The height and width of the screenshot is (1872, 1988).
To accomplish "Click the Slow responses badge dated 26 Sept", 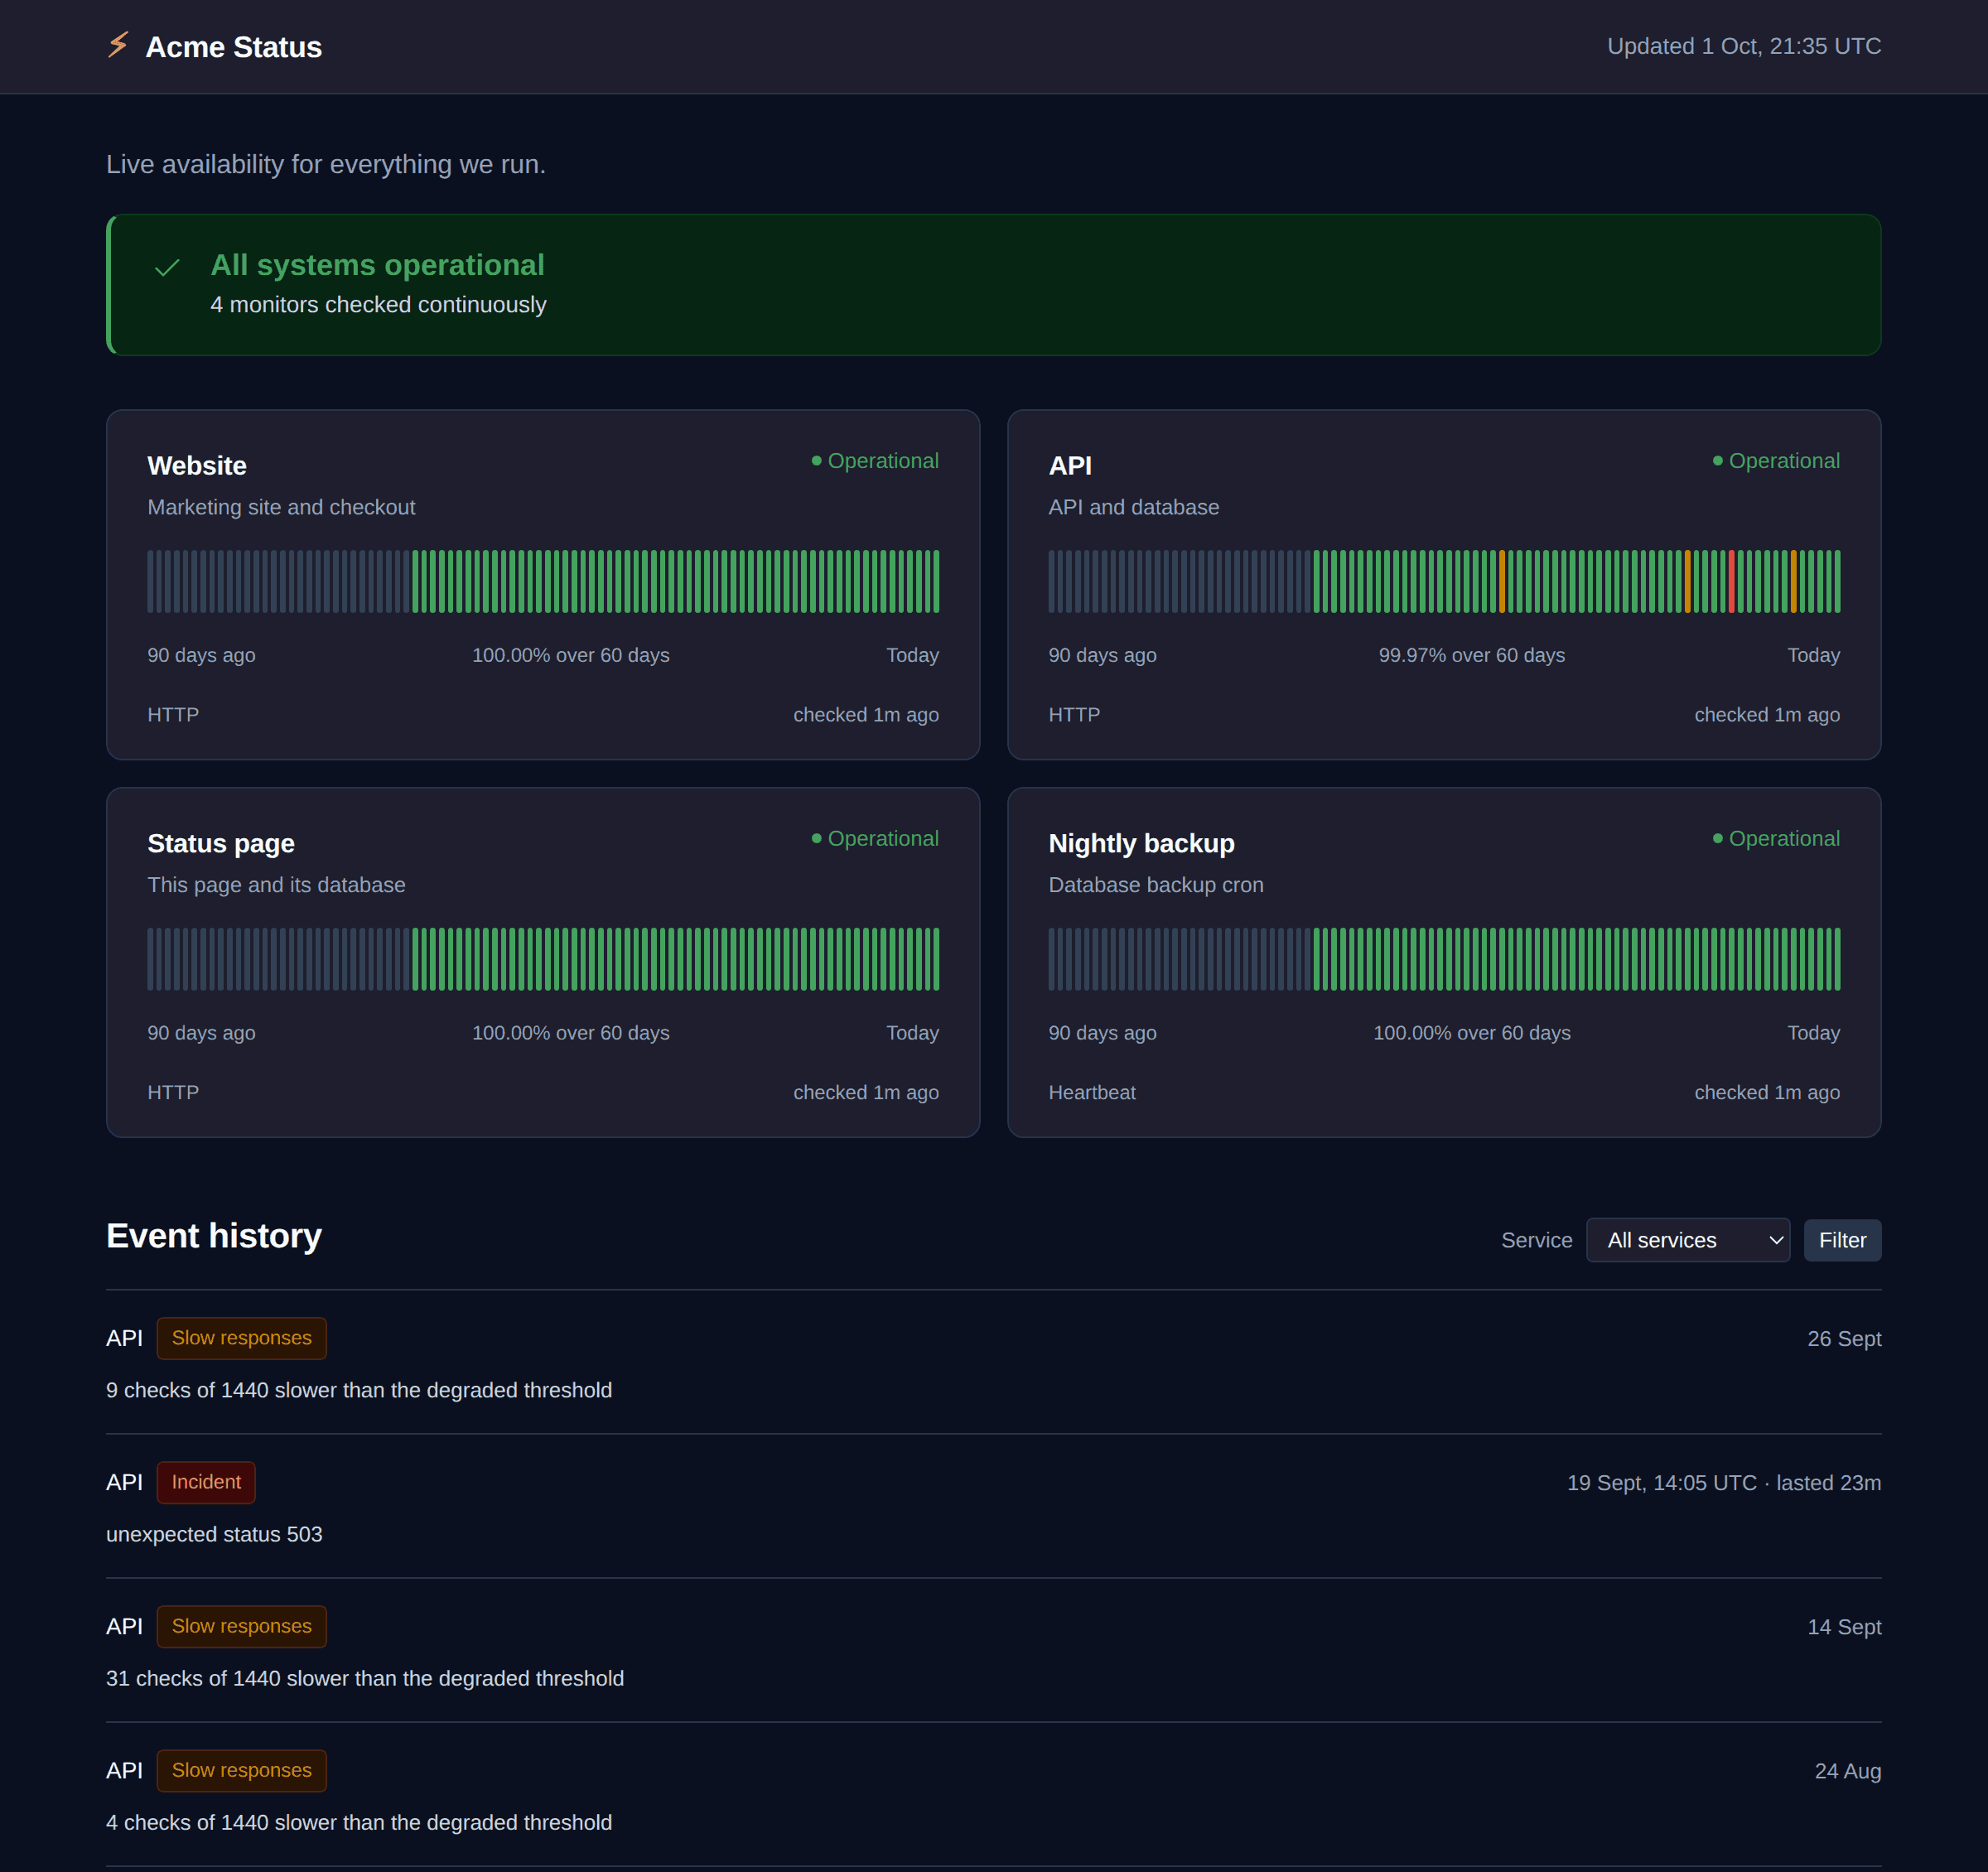I will tap(241, 1338).
